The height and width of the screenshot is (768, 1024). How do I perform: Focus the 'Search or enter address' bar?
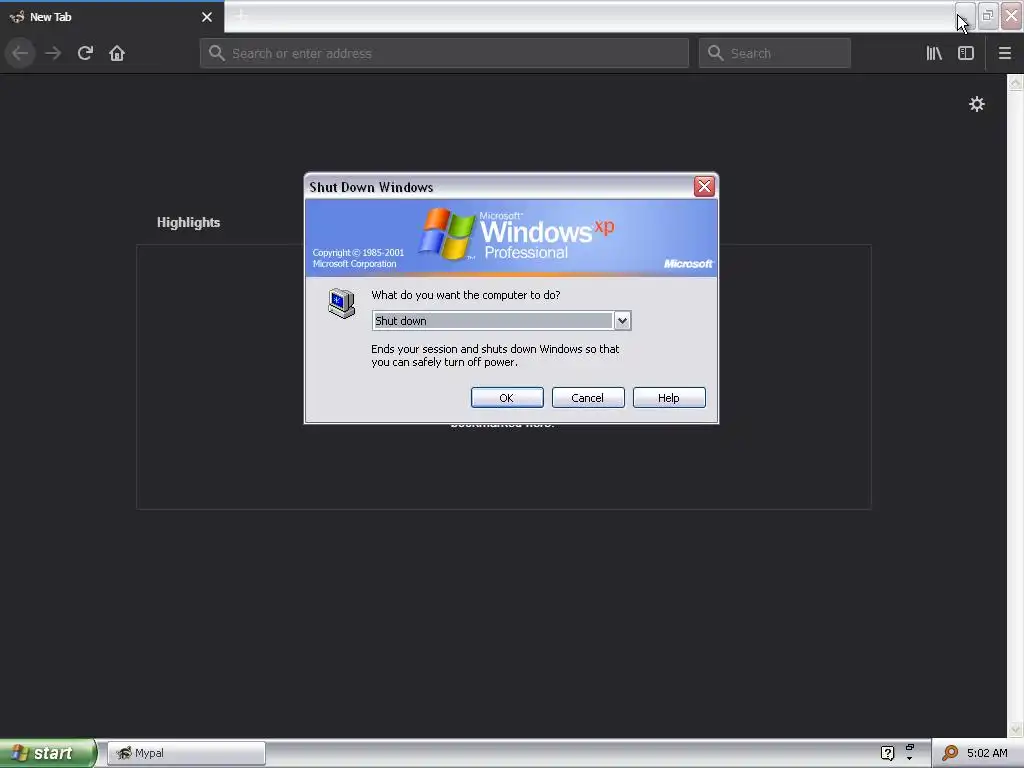pyautogui.click(x=444, y=53)
